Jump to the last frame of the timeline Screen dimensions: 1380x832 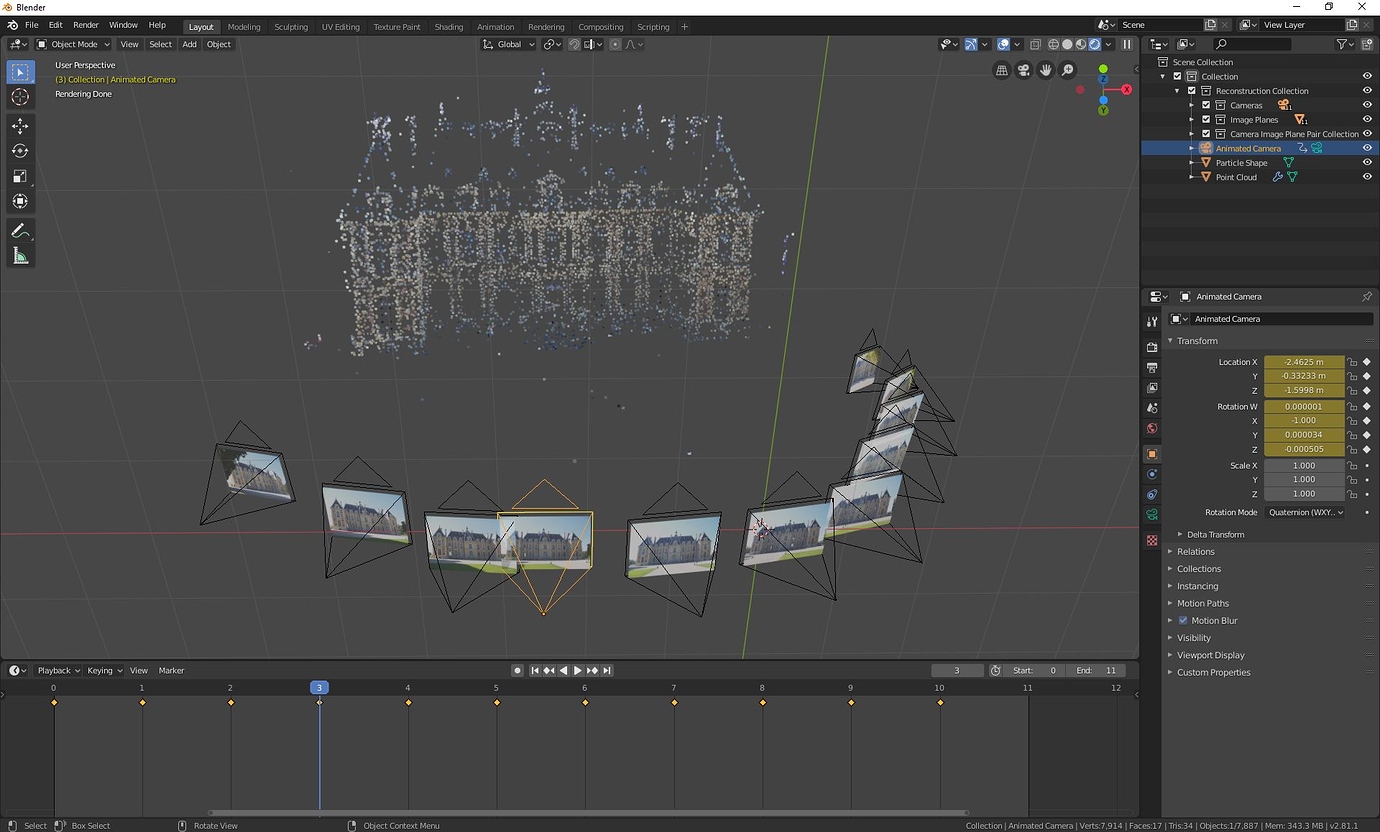click(x=607, y=670)
